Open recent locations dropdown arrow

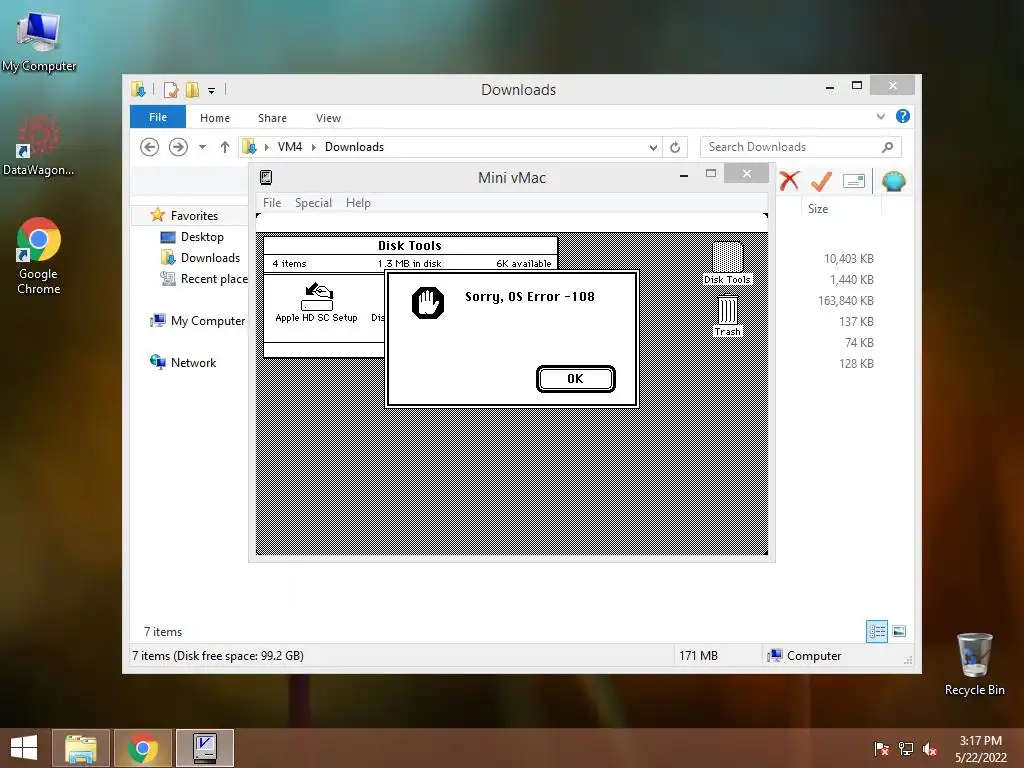[x=202, y=147]
